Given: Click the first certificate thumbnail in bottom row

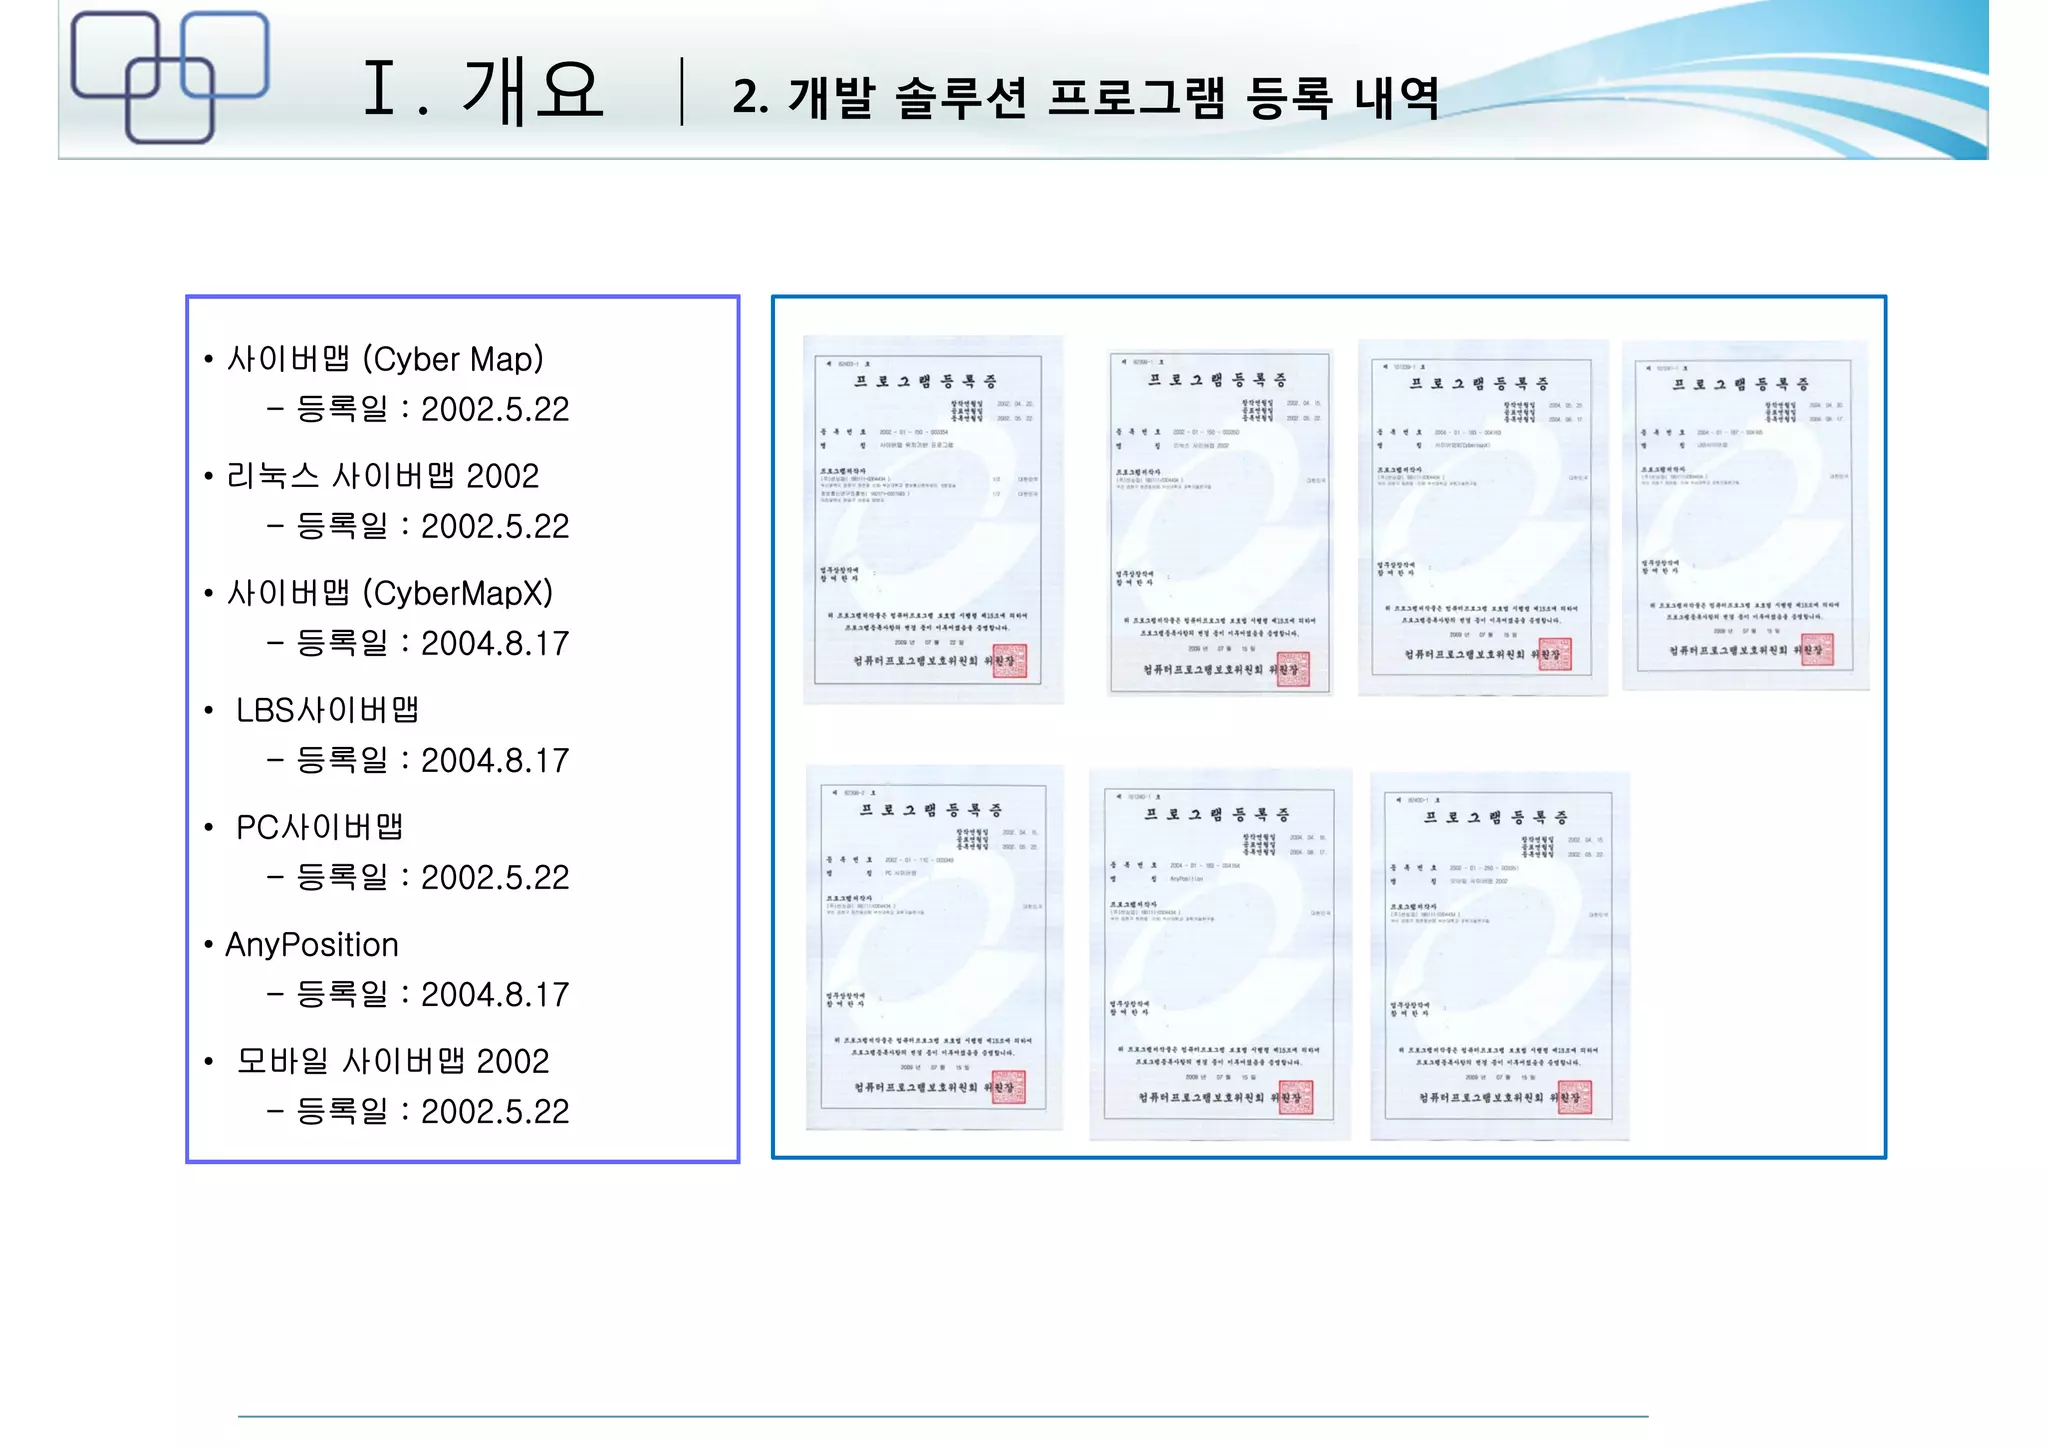Looking at the screenshot, I should pos(934,947).
